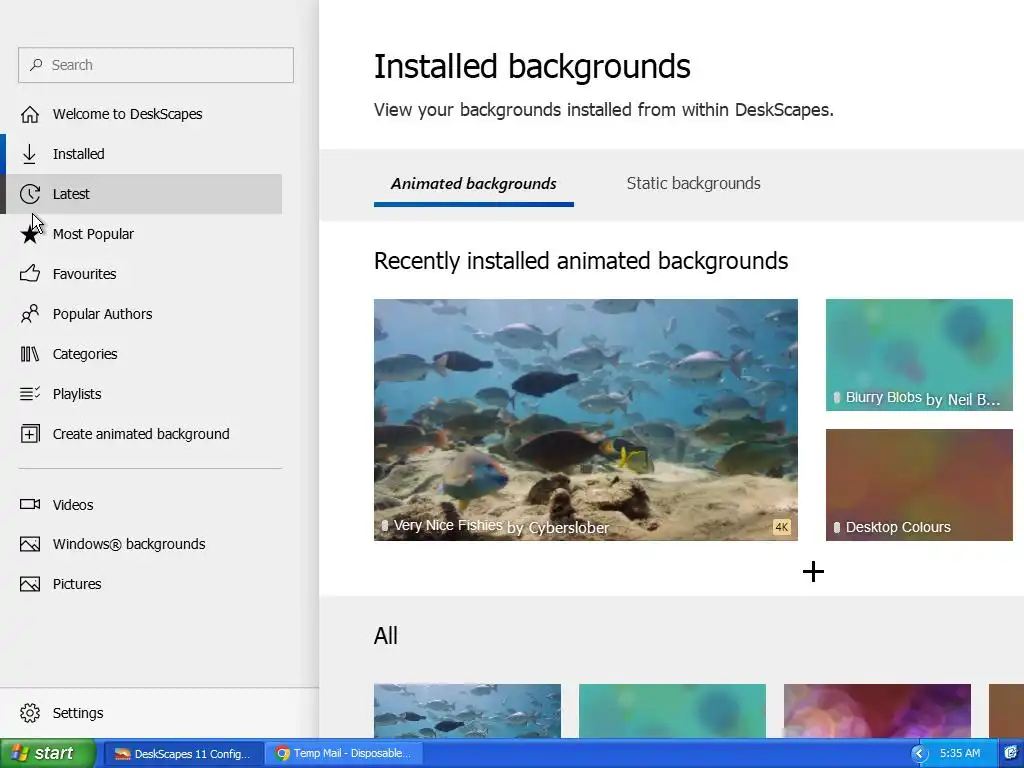Show Favourites backgrounds
This screenshot has height=768, width=1024.
click(84, 274)
